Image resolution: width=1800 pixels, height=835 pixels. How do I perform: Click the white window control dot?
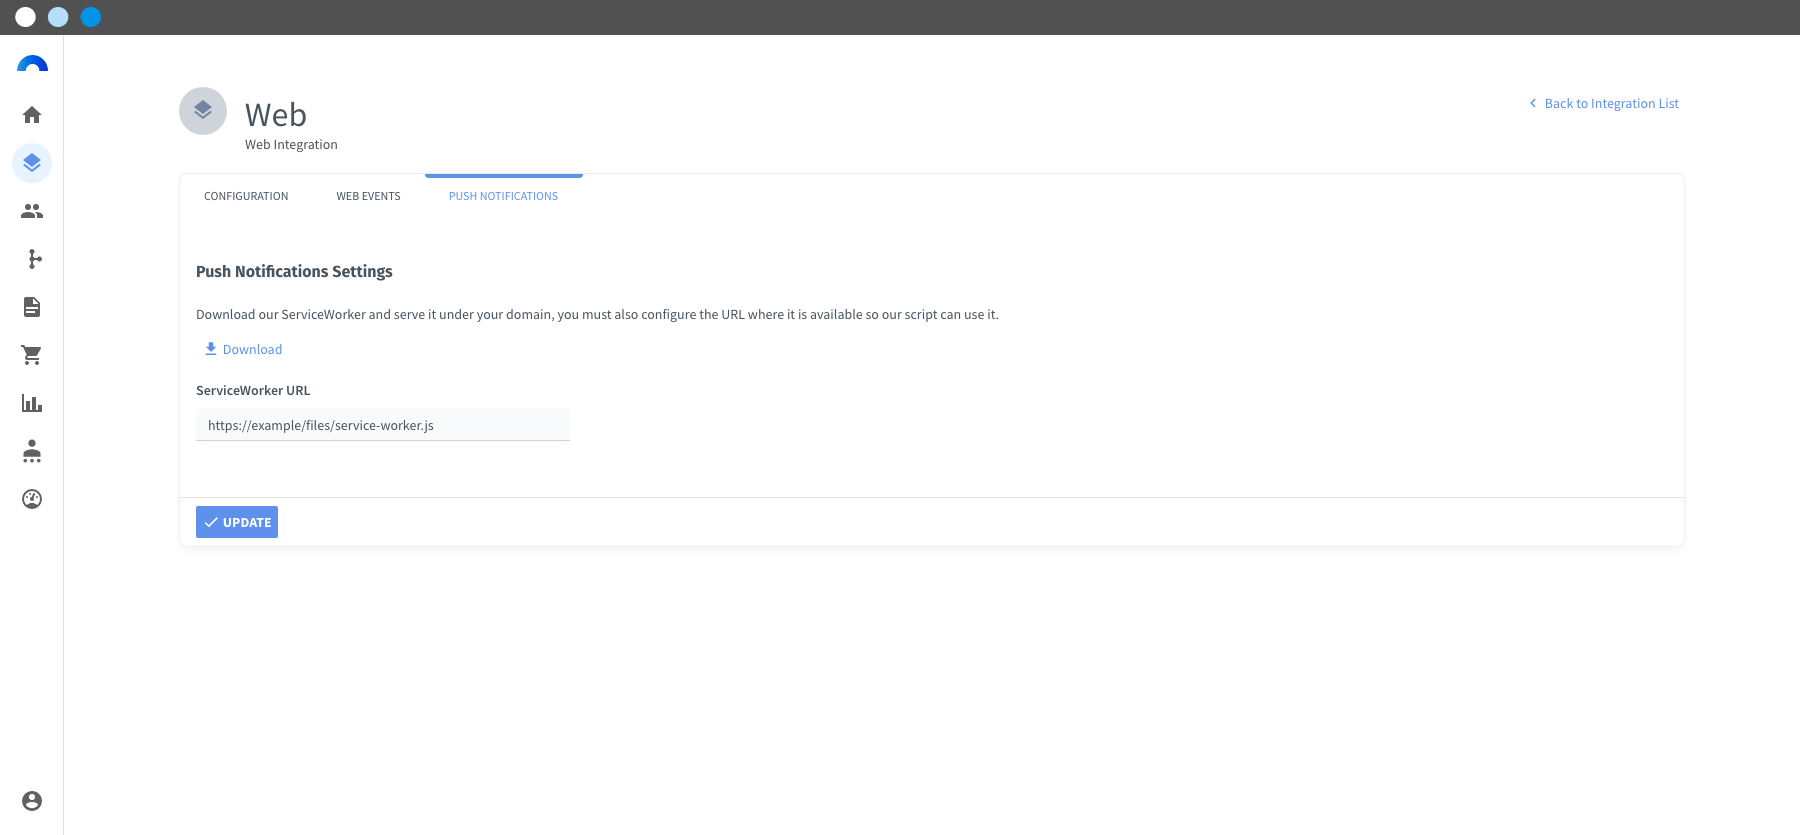pyautogui.click(x=26, y=17)
